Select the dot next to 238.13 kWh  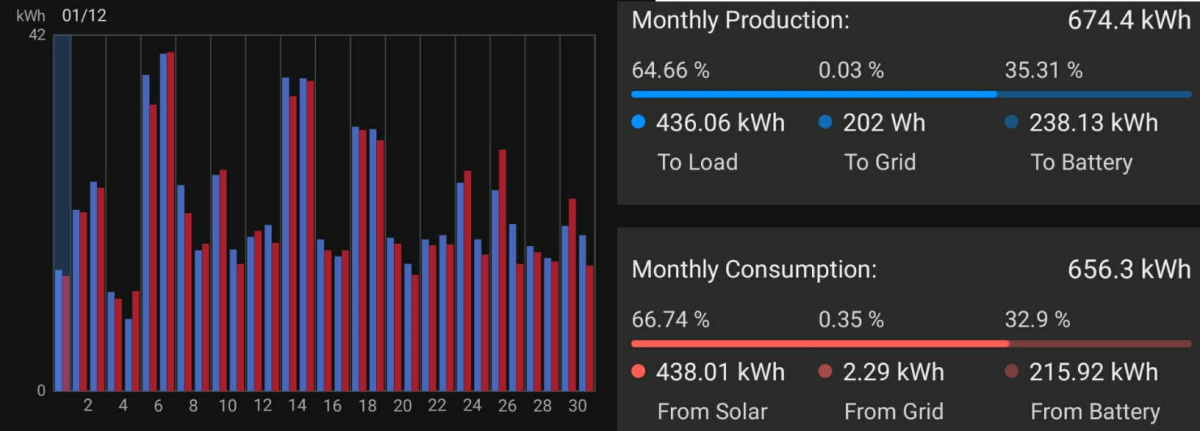[1011, 123]
